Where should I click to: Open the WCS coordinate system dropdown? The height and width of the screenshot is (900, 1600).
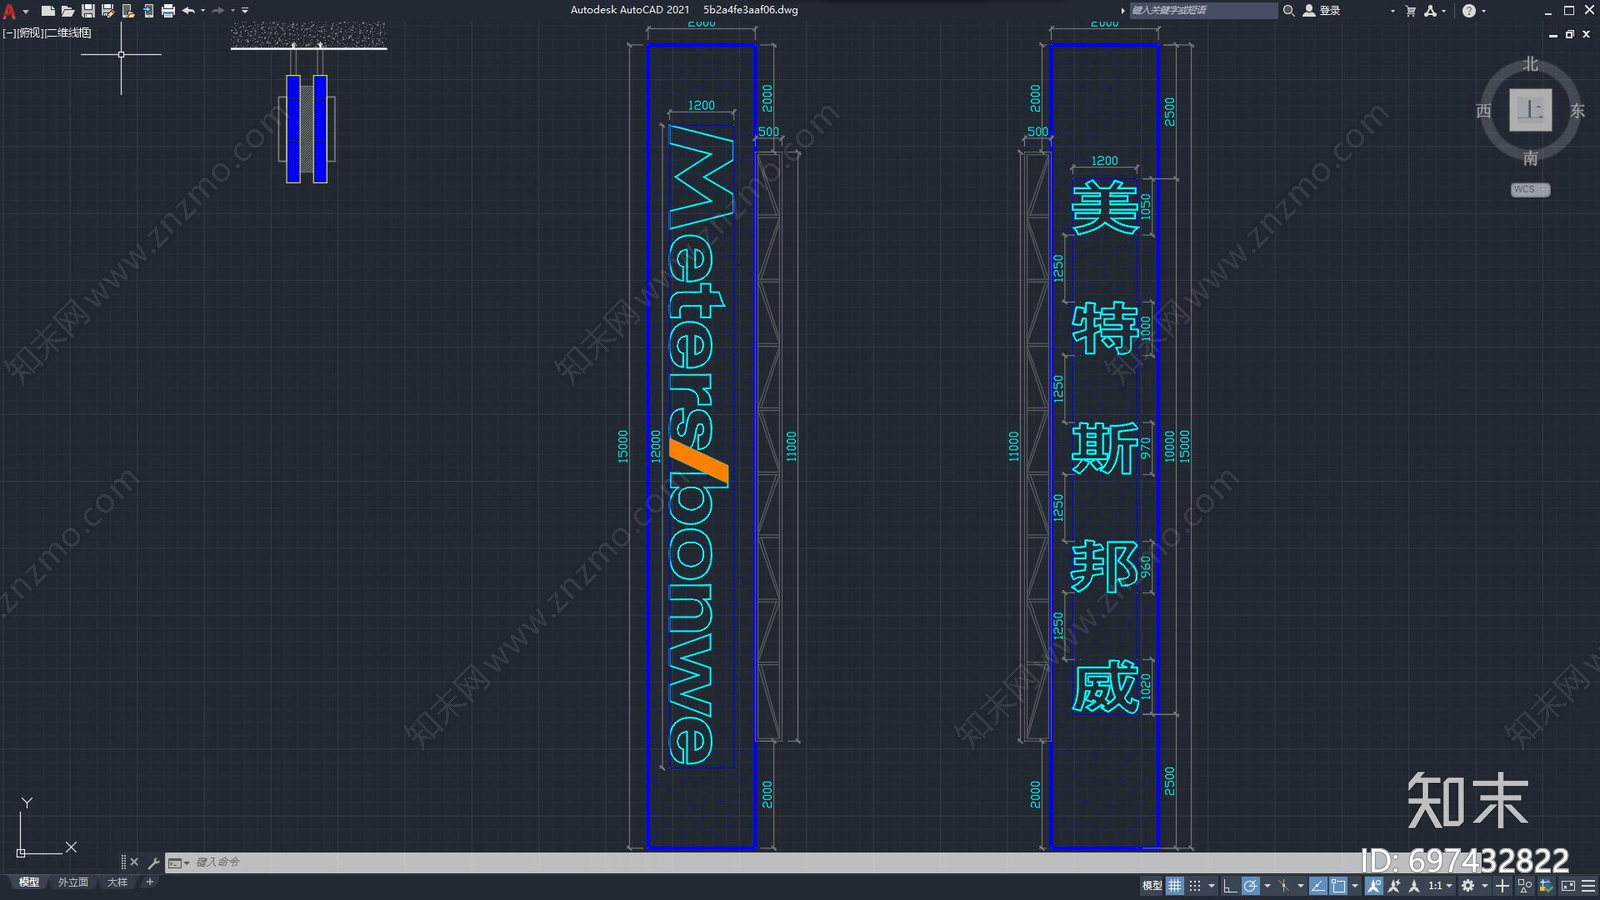coord(1530,189)
